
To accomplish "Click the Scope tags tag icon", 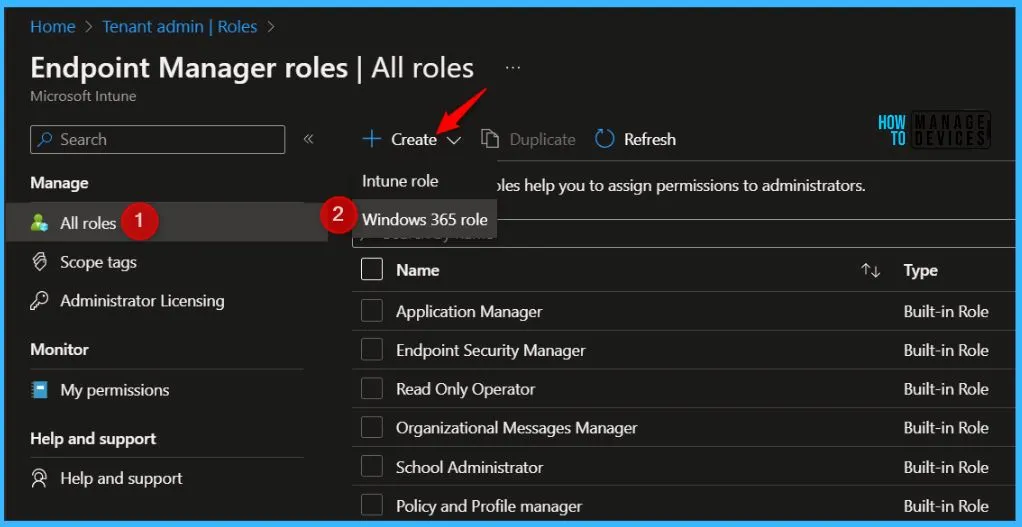I will pyautogui.click(x=39, y=263).
